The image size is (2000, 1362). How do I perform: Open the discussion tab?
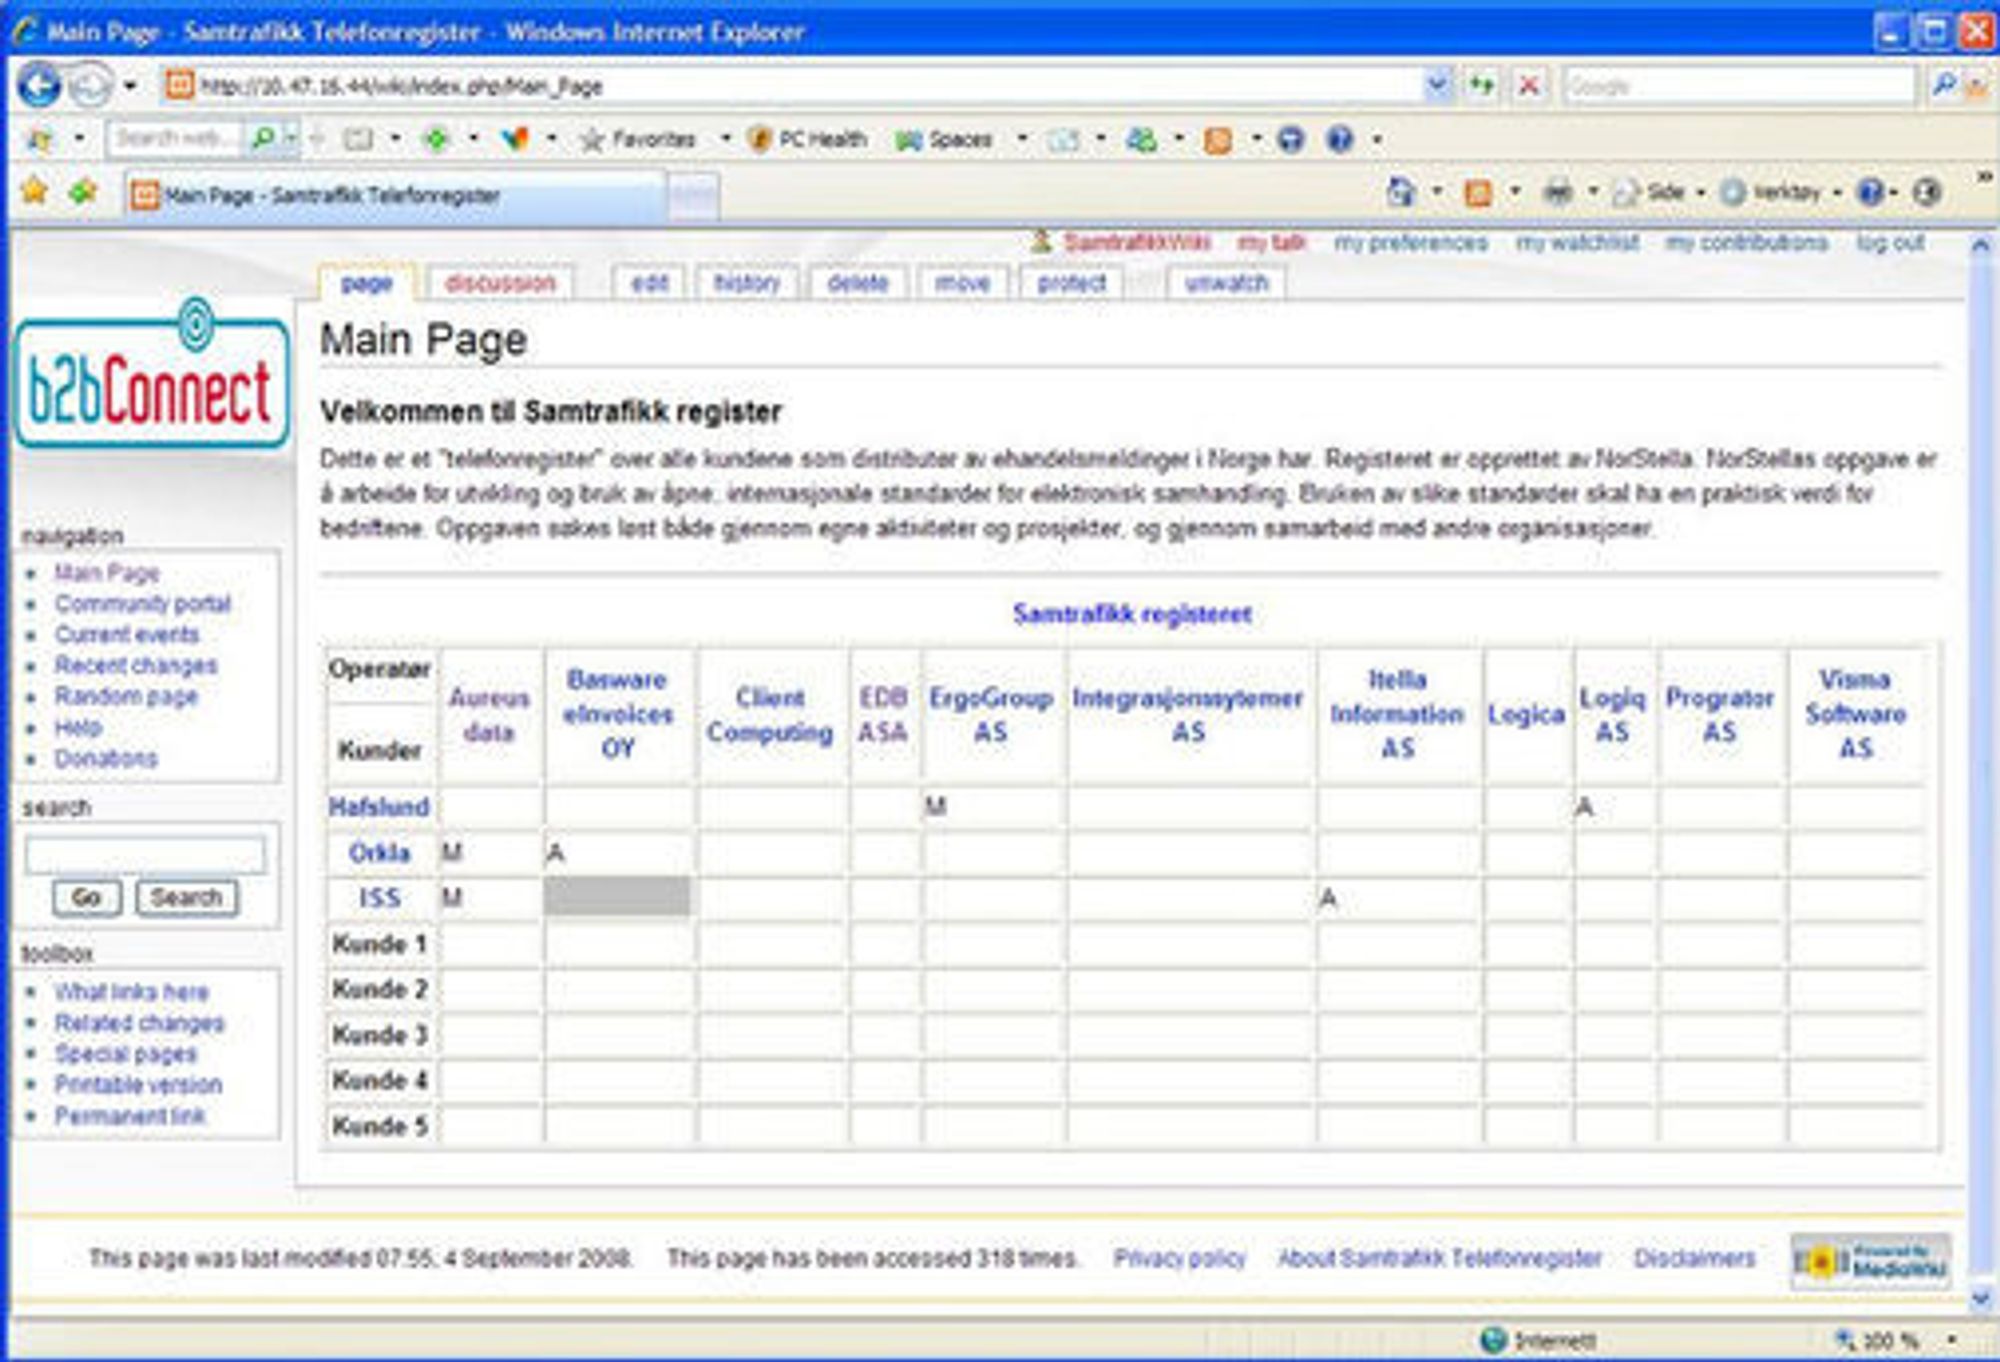pyautogui.click(x=500, y=283)
